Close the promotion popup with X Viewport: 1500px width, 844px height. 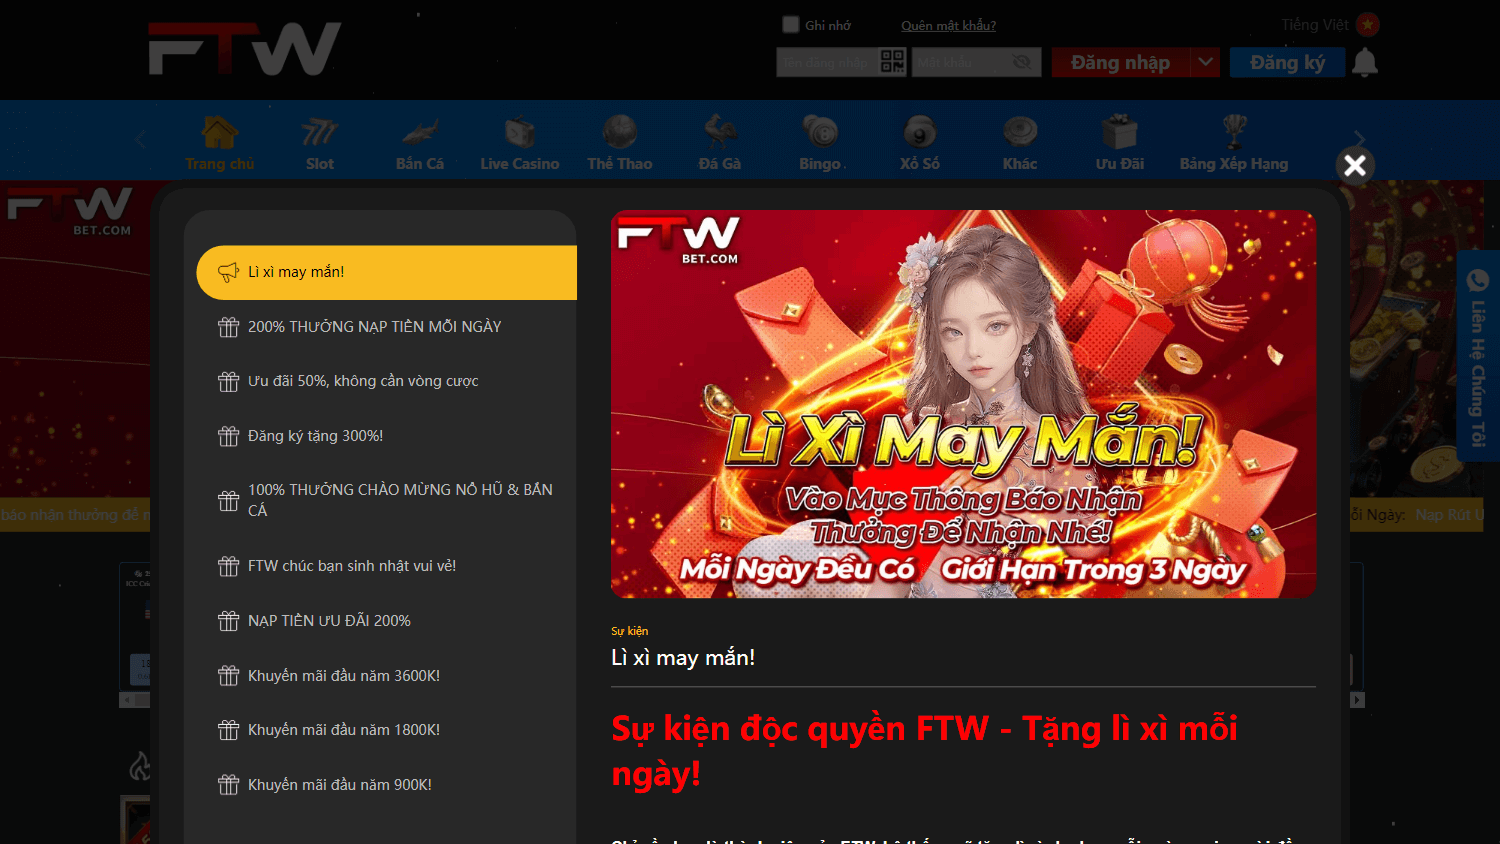1355,165
